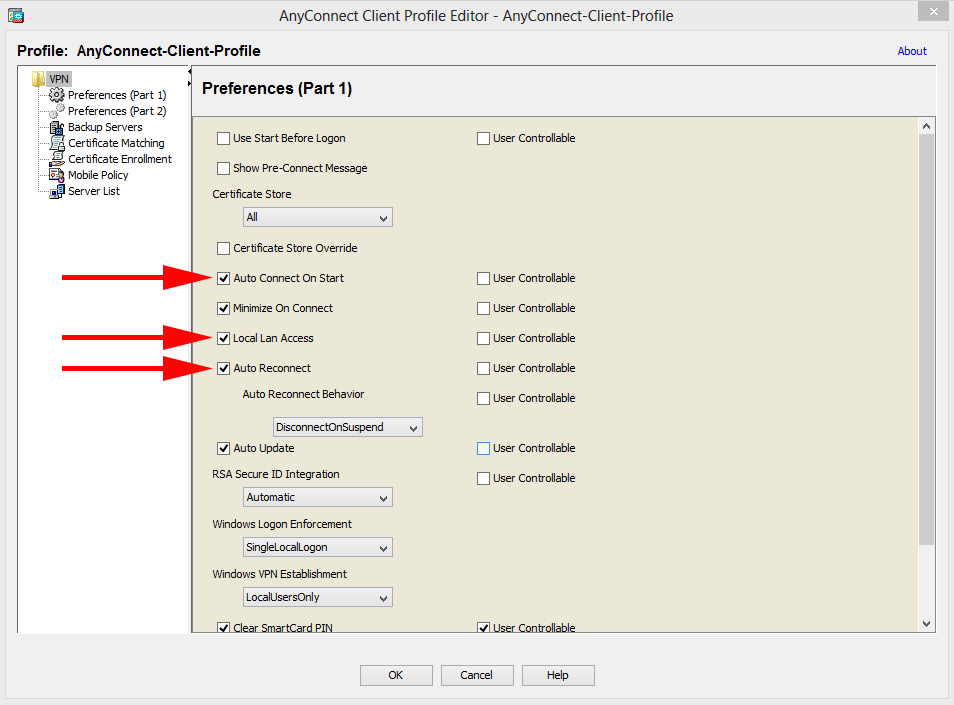Click the Preferences (Part 1) gear icon
Image resolution: width=954 pixels, height=705 pixels.
click(57, 95)
